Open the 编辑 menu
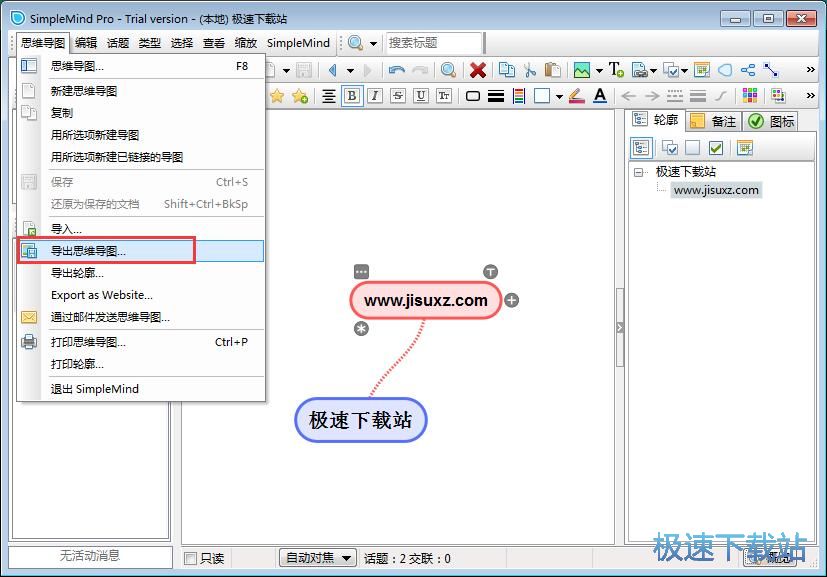 [86, 43]
